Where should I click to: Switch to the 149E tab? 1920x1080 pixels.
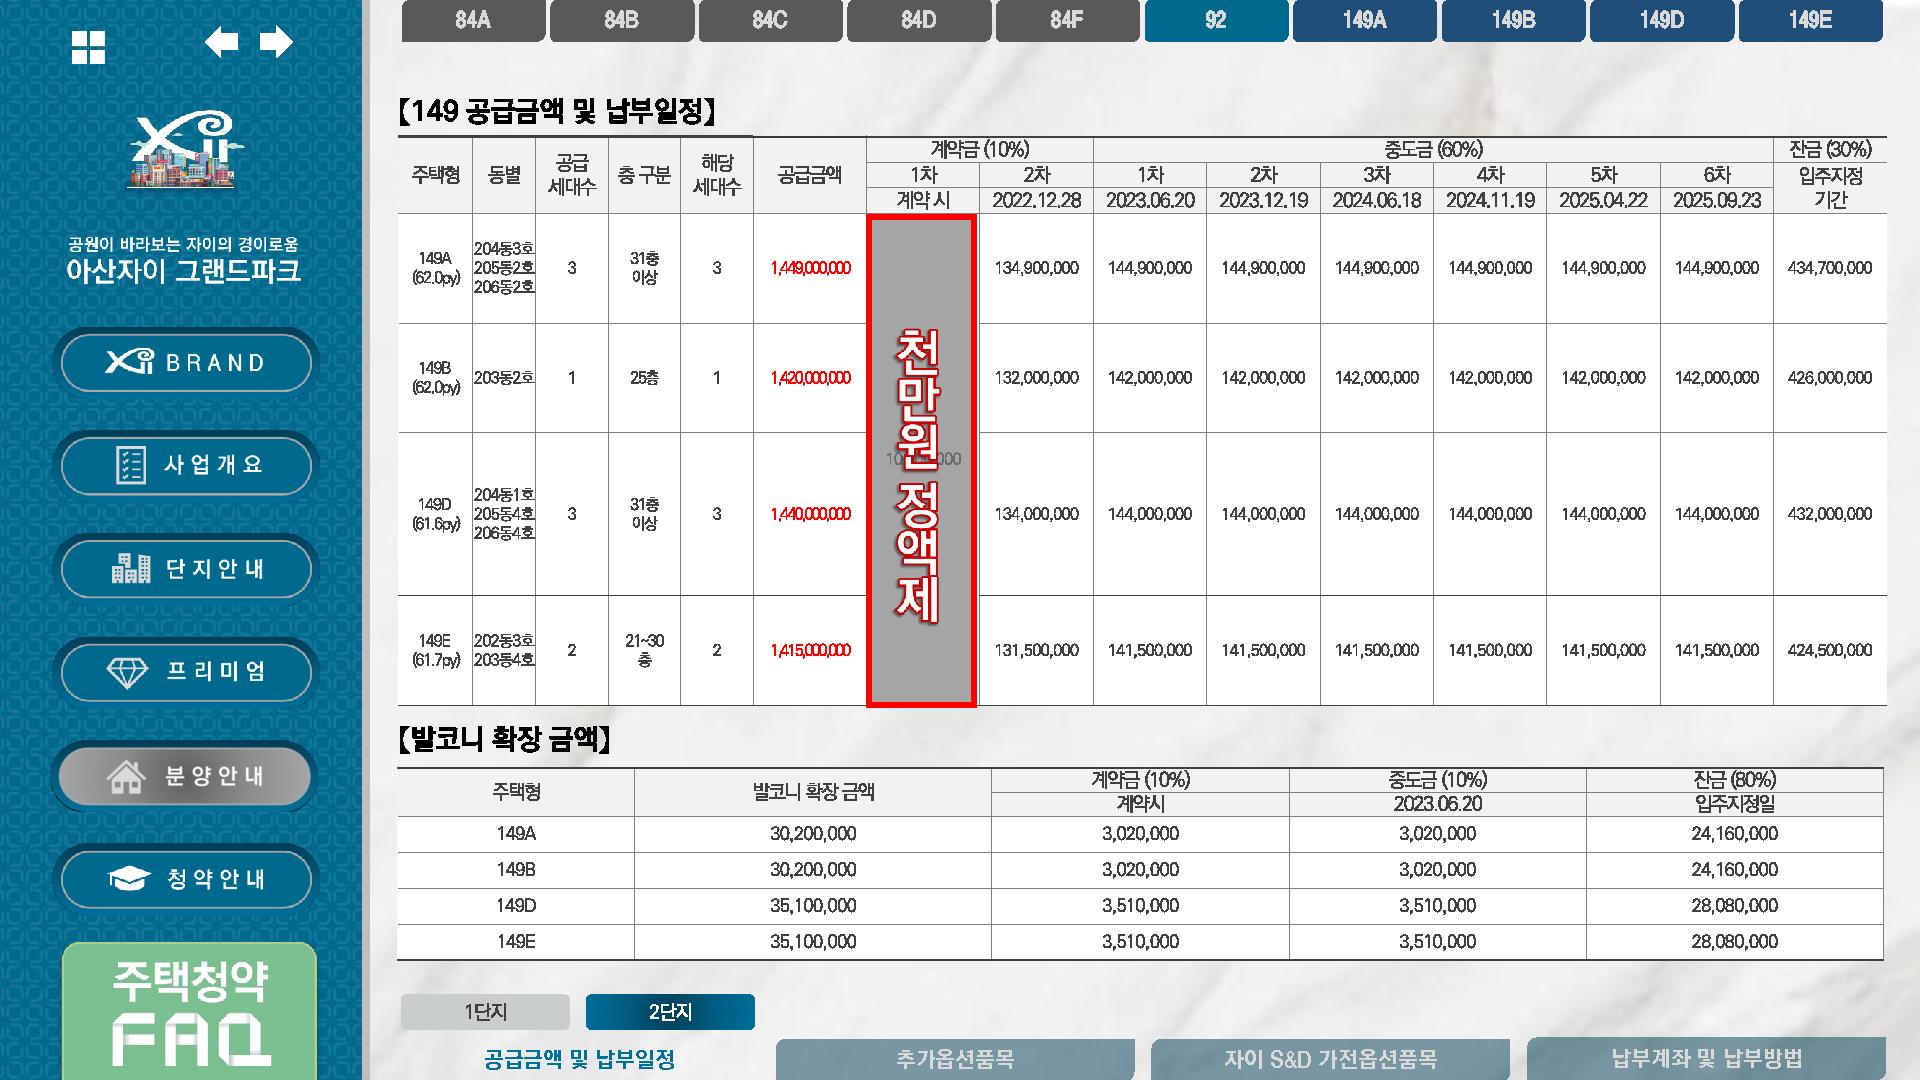click(x=1811, y=20)
